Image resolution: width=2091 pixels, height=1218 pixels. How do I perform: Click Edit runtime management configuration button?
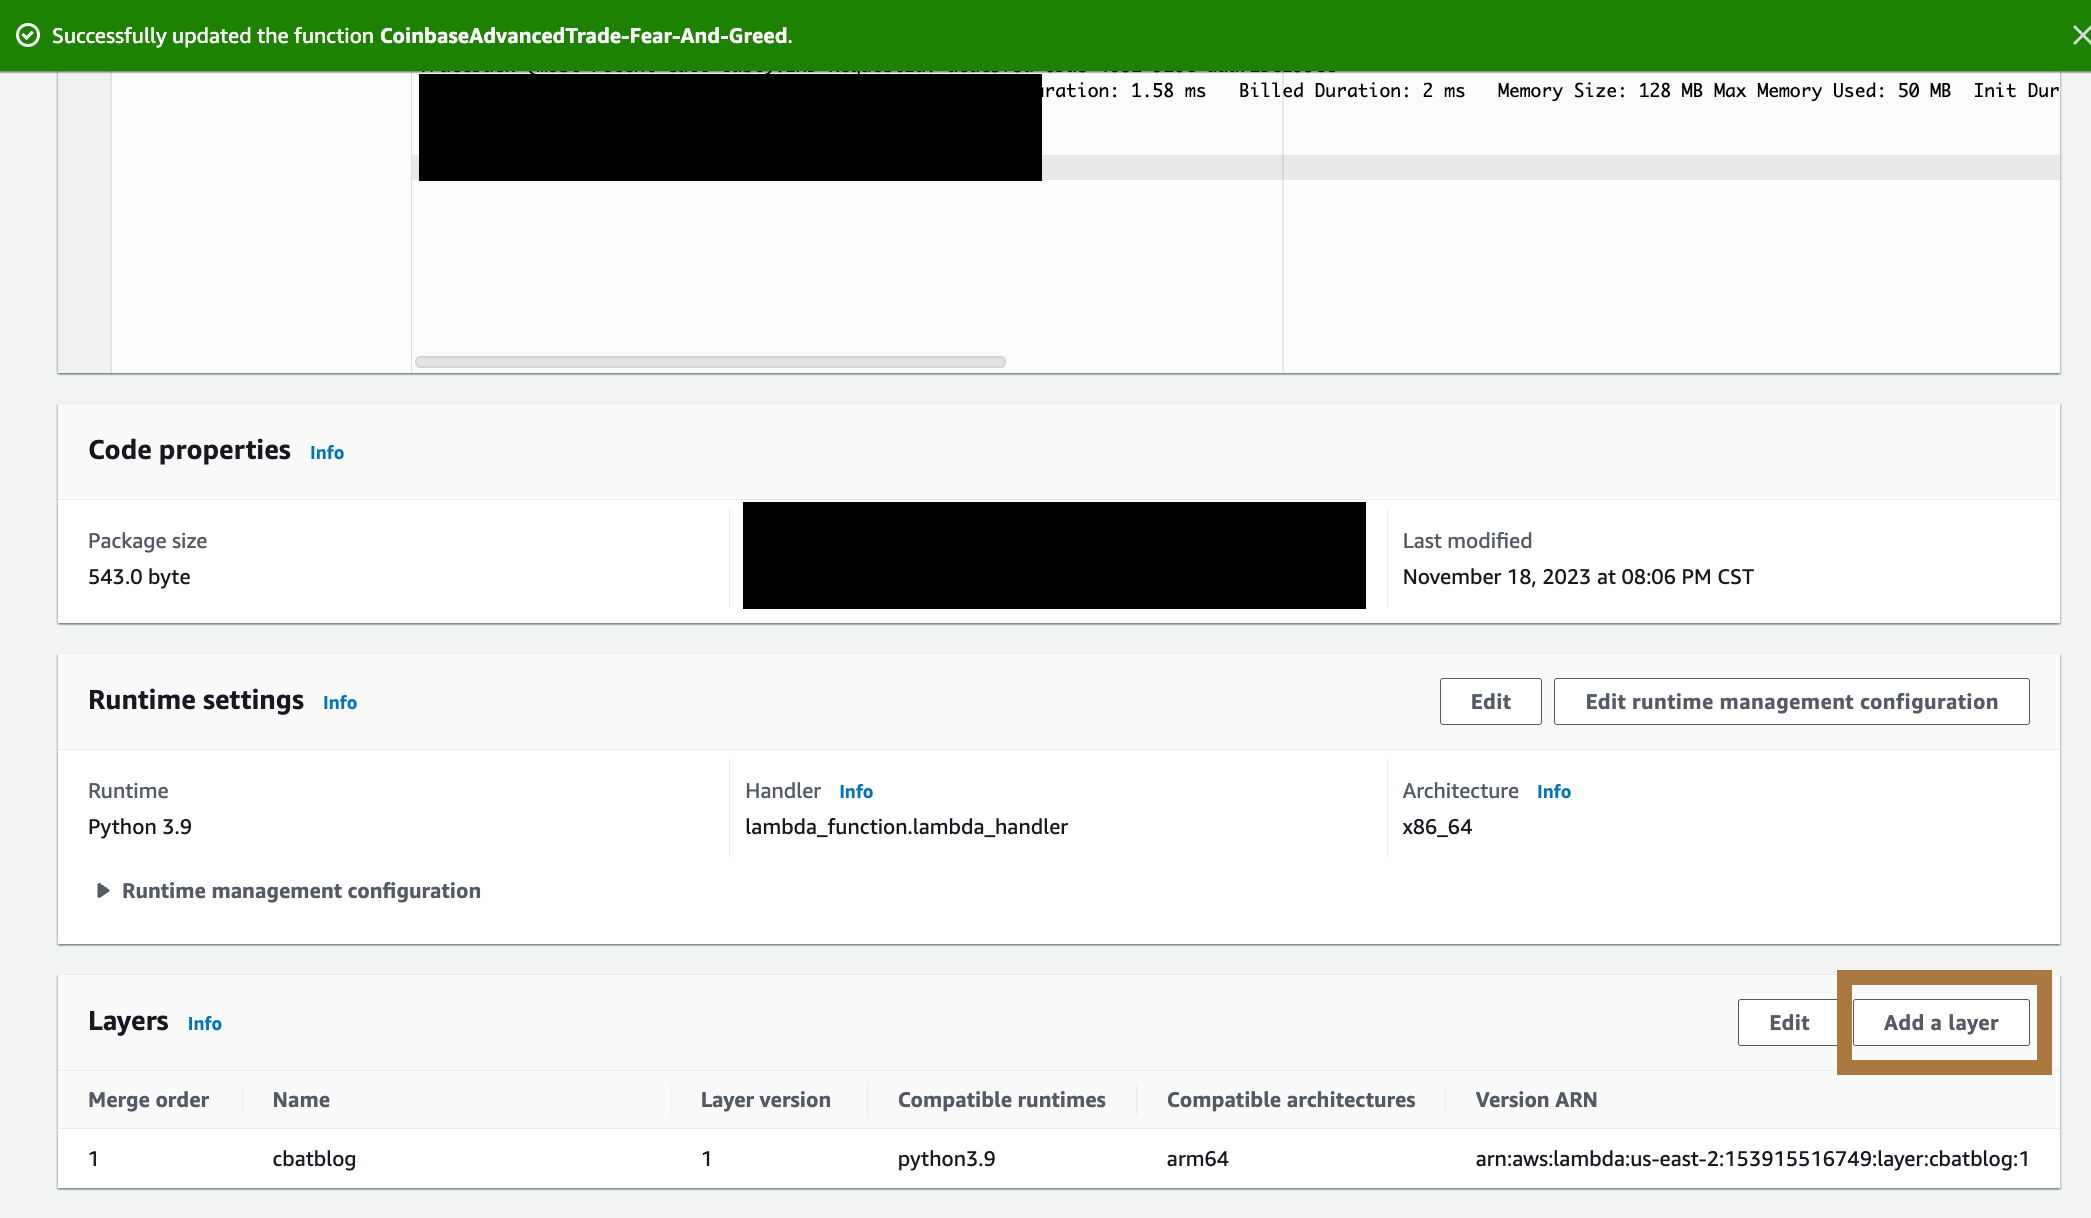(x=1790, y=701)
